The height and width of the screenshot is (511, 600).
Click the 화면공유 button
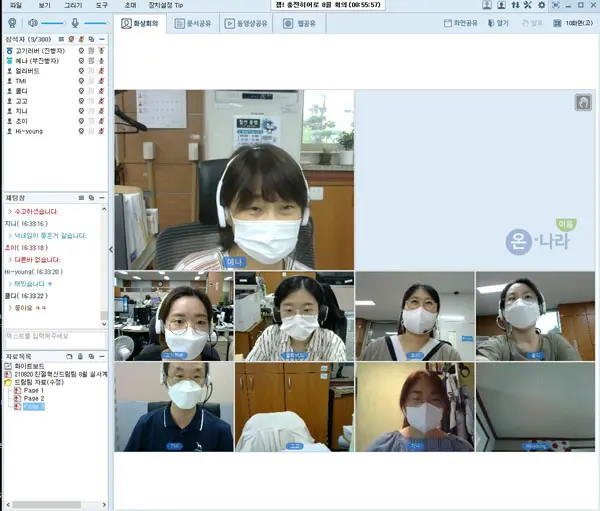pyautogui.click(x=461, y=23)
